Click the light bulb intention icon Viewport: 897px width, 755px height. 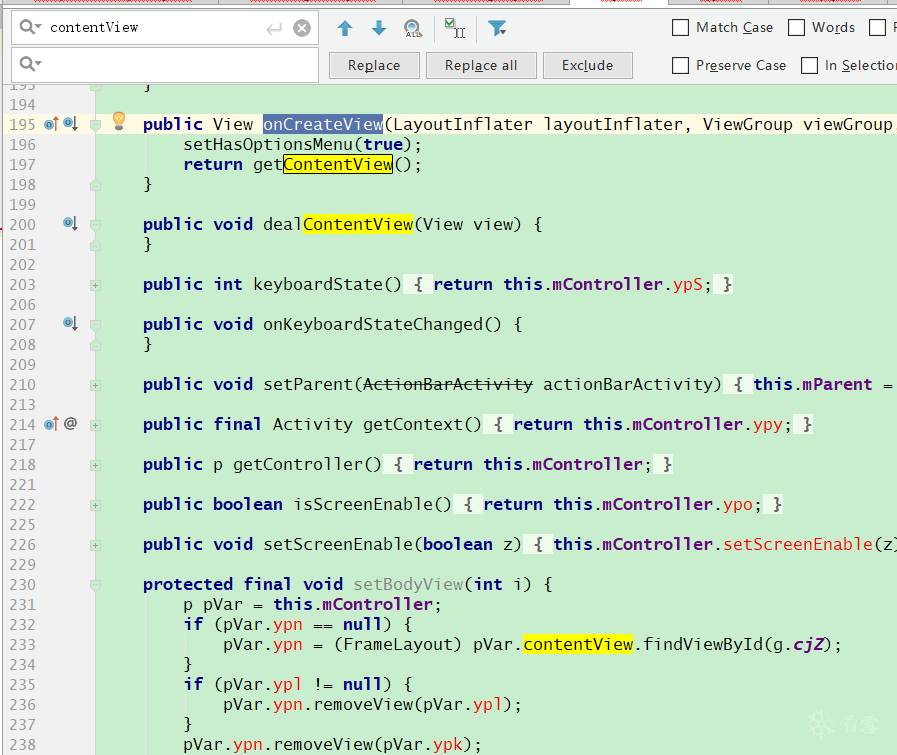pyautogui.click(x=119, y=121)
